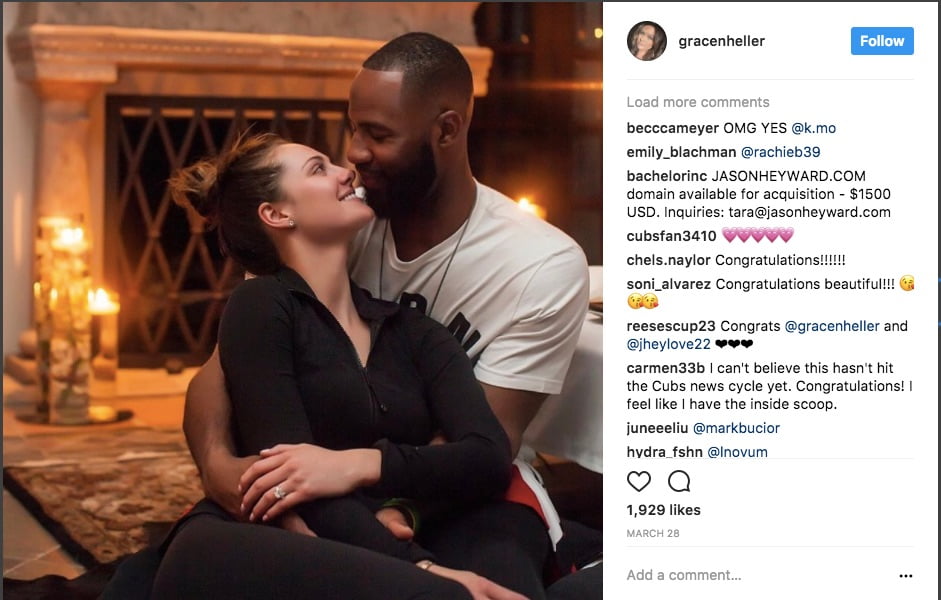This screenshot has height=600, width=941.
Task: View the 1,929 likes list
Action: [x=663, y=510]
